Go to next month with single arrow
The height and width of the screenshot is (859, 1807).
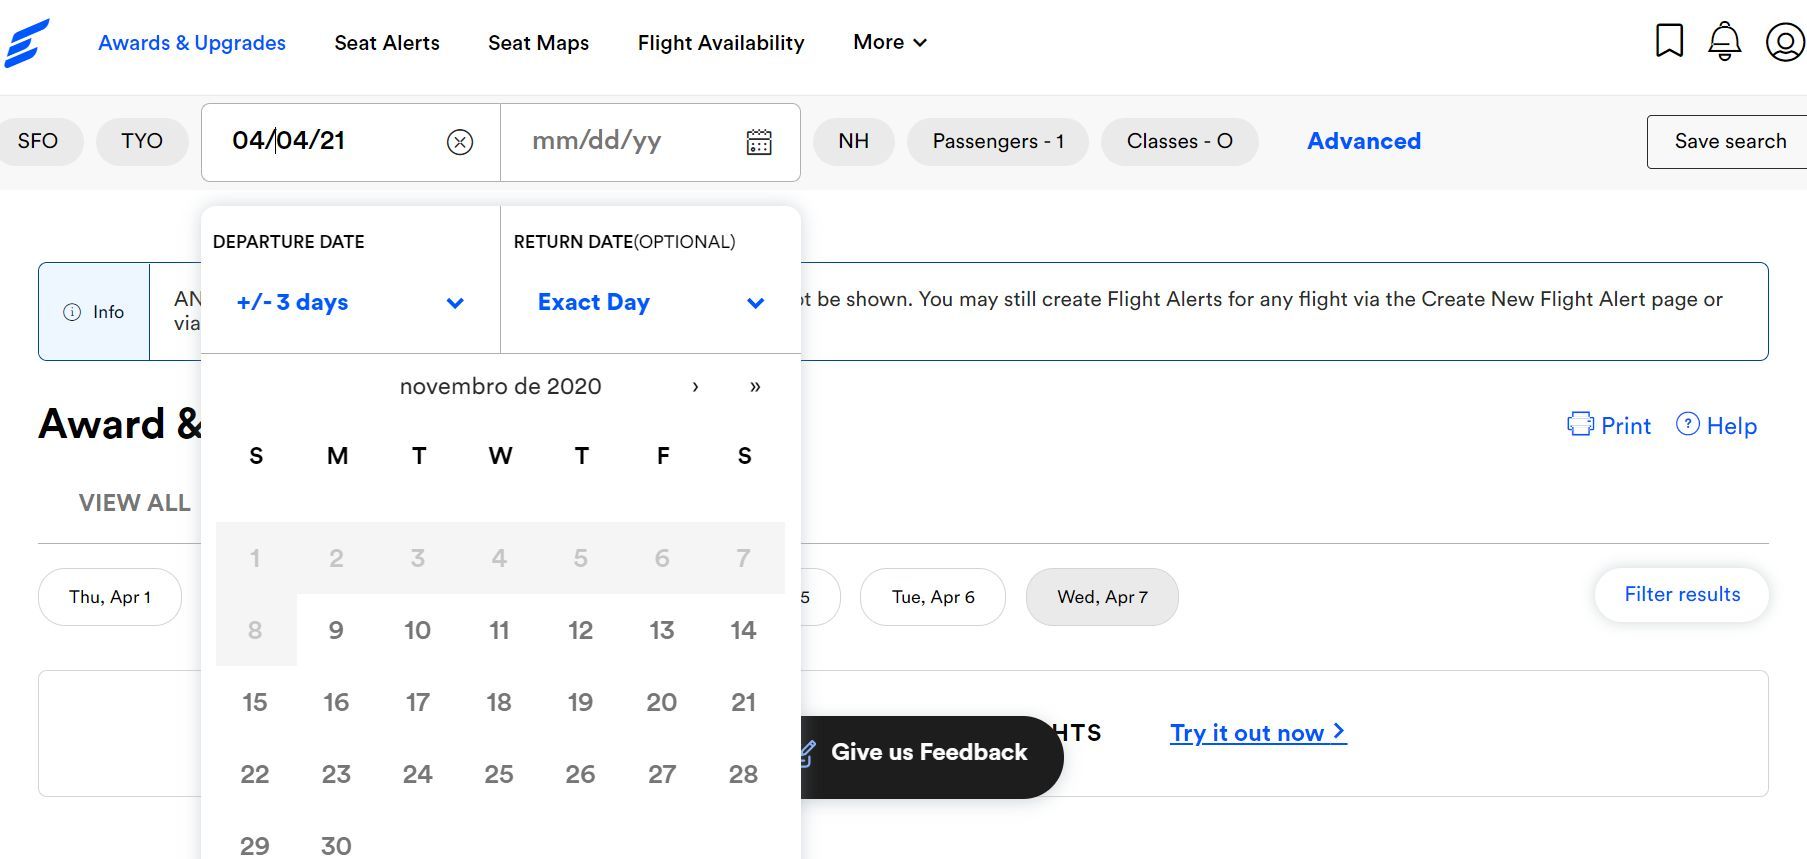(x=695, y=387)
